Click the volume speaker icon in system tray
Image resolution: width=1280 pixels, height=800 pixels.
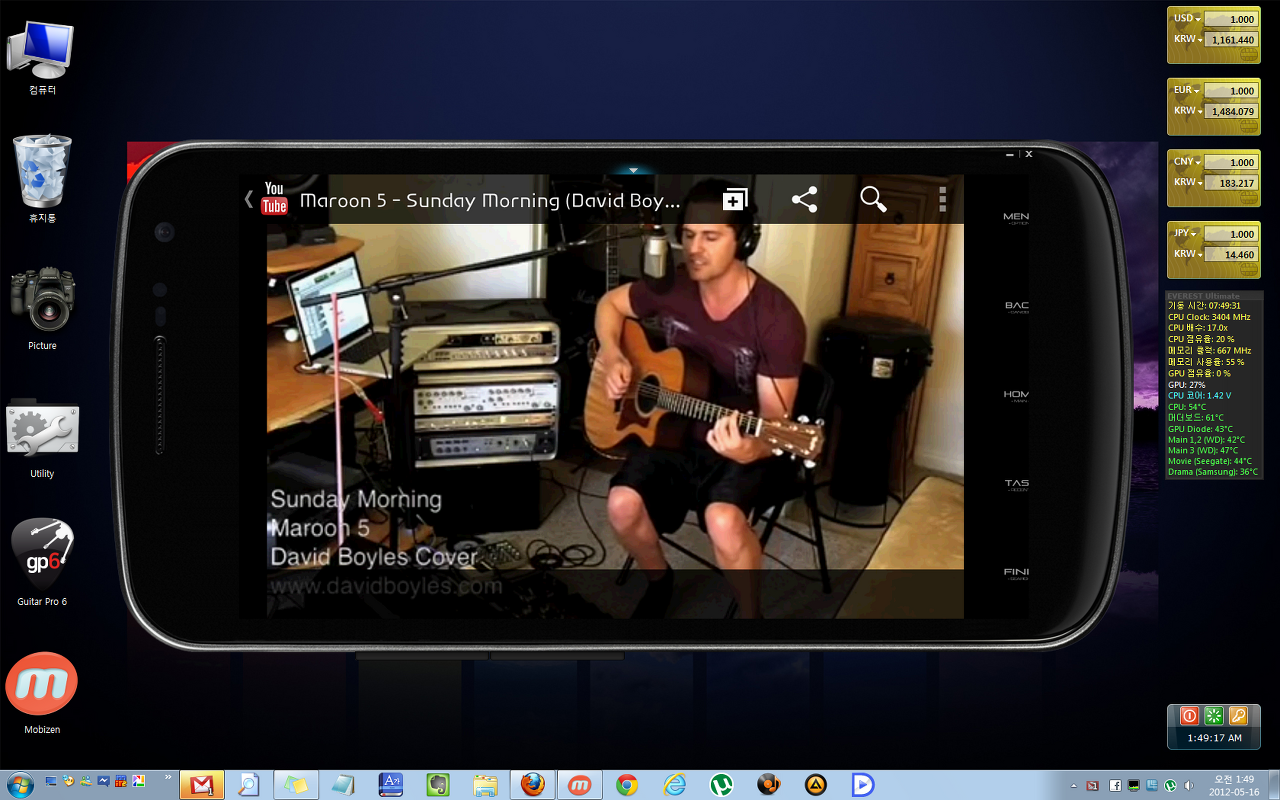[1189, 786]
